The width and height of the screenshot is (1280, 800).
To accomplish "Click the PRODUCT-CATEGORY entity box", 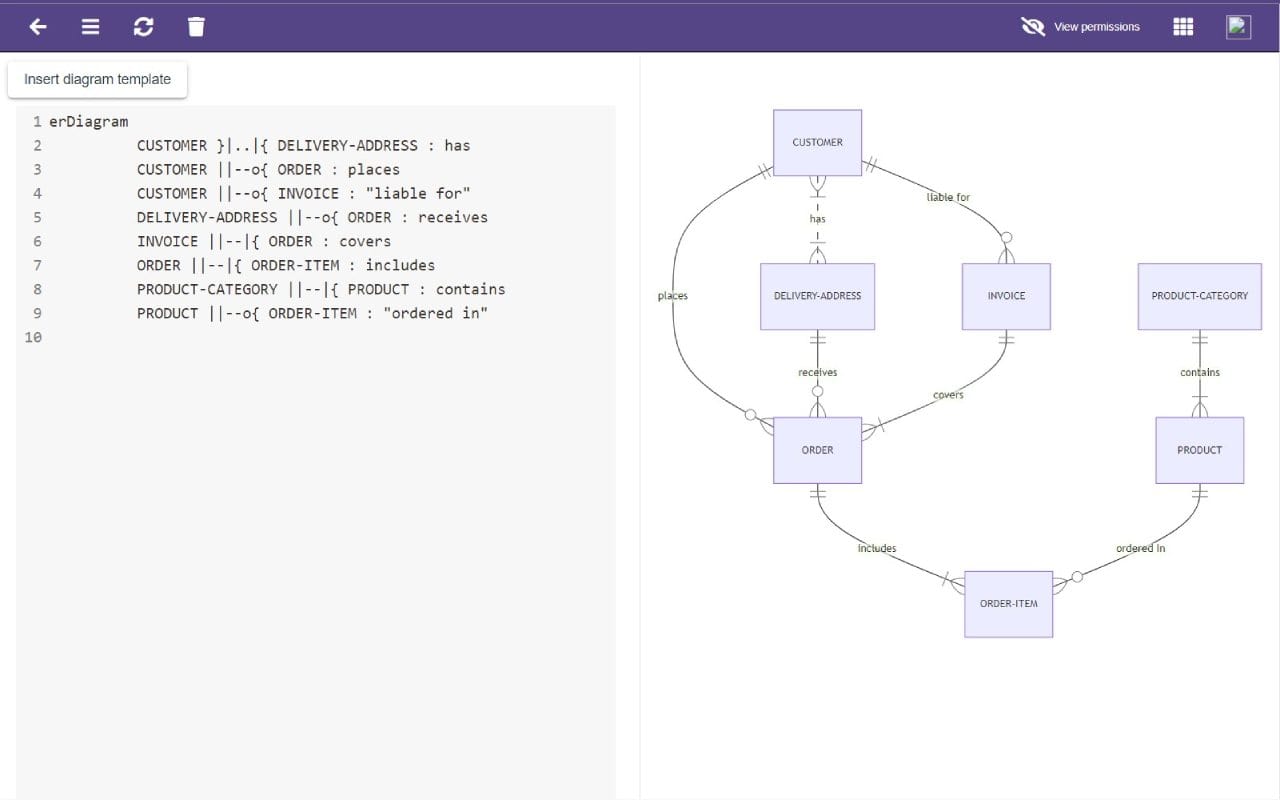I will (x=1199, y=296).
